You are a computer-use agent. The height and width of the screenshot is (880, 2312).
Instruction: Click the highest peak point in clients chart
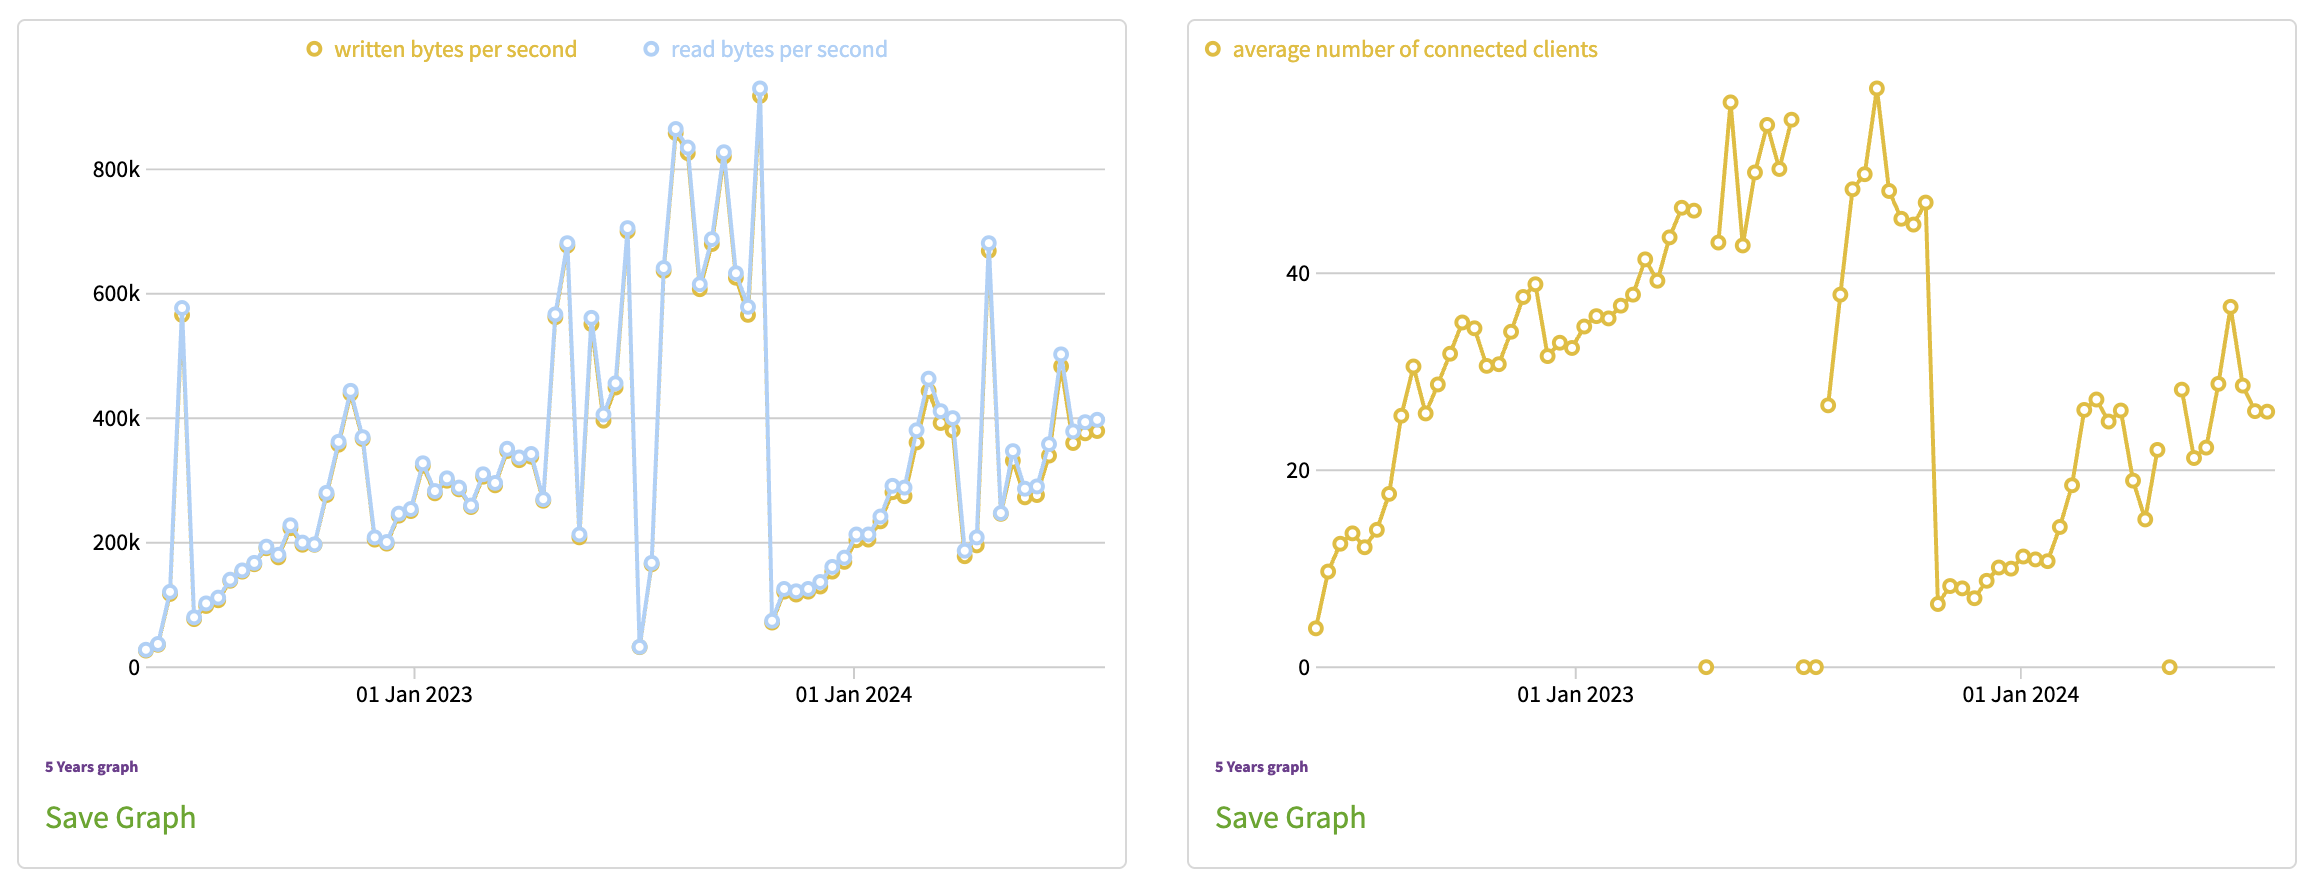(x=1877, y=89)
